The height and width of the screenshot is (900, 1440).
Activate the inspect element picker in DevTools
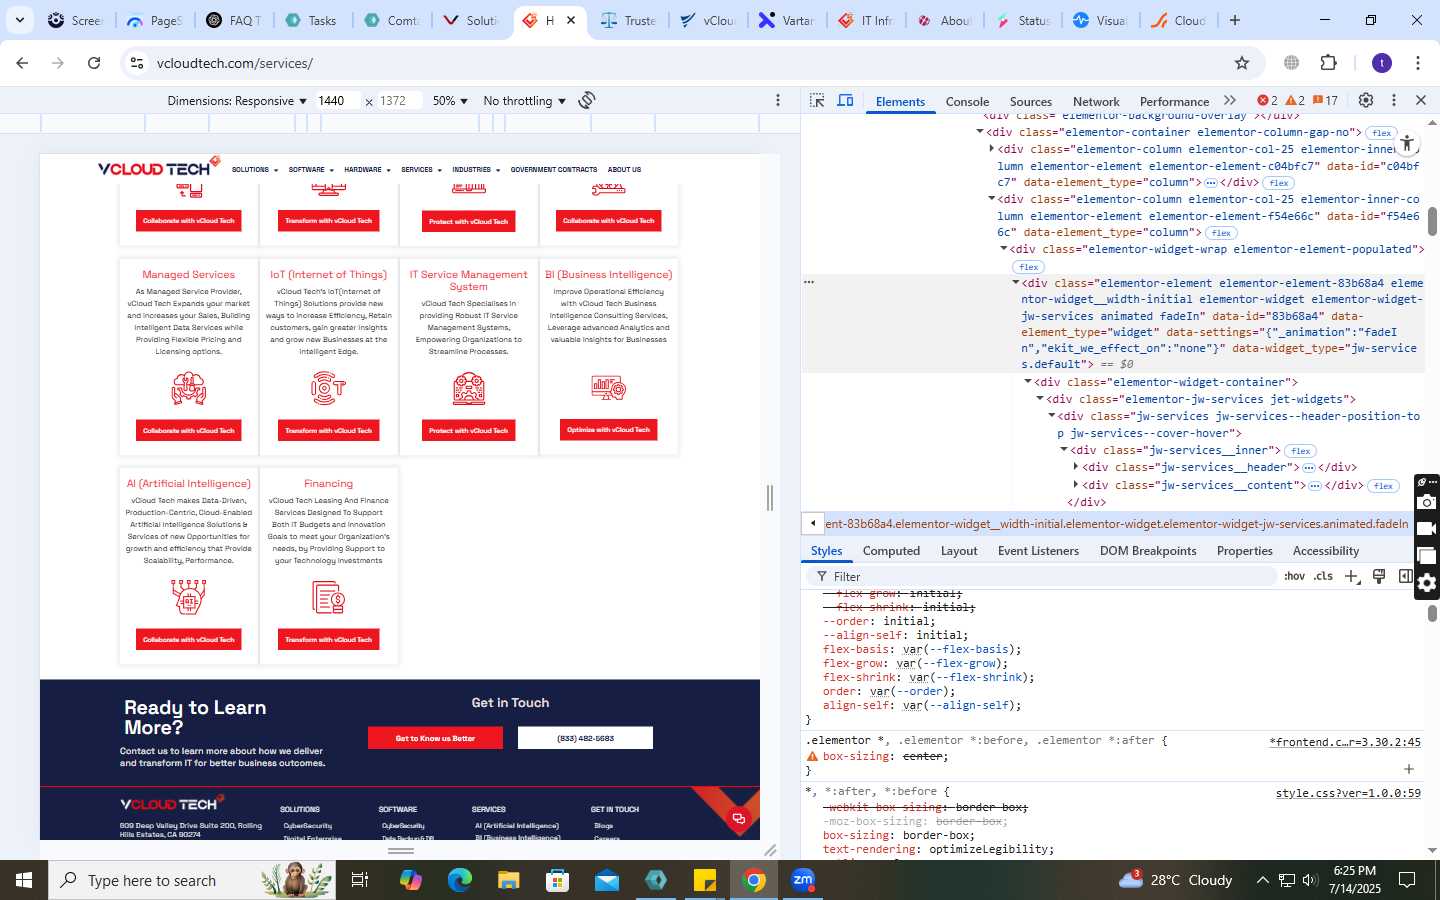tap(817, 101)
